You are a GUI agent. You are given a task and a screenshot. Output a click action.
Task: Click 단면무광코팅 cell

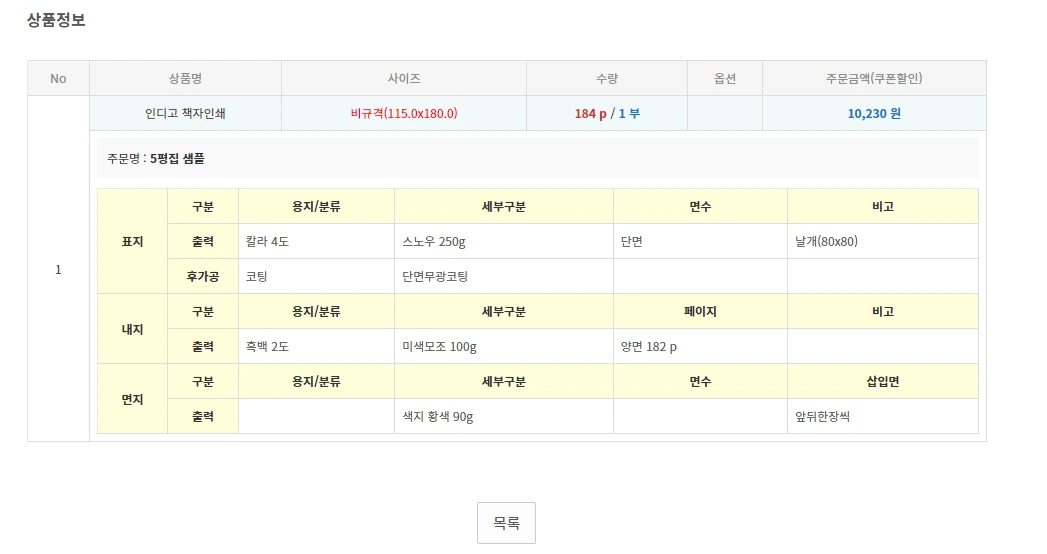504,276
